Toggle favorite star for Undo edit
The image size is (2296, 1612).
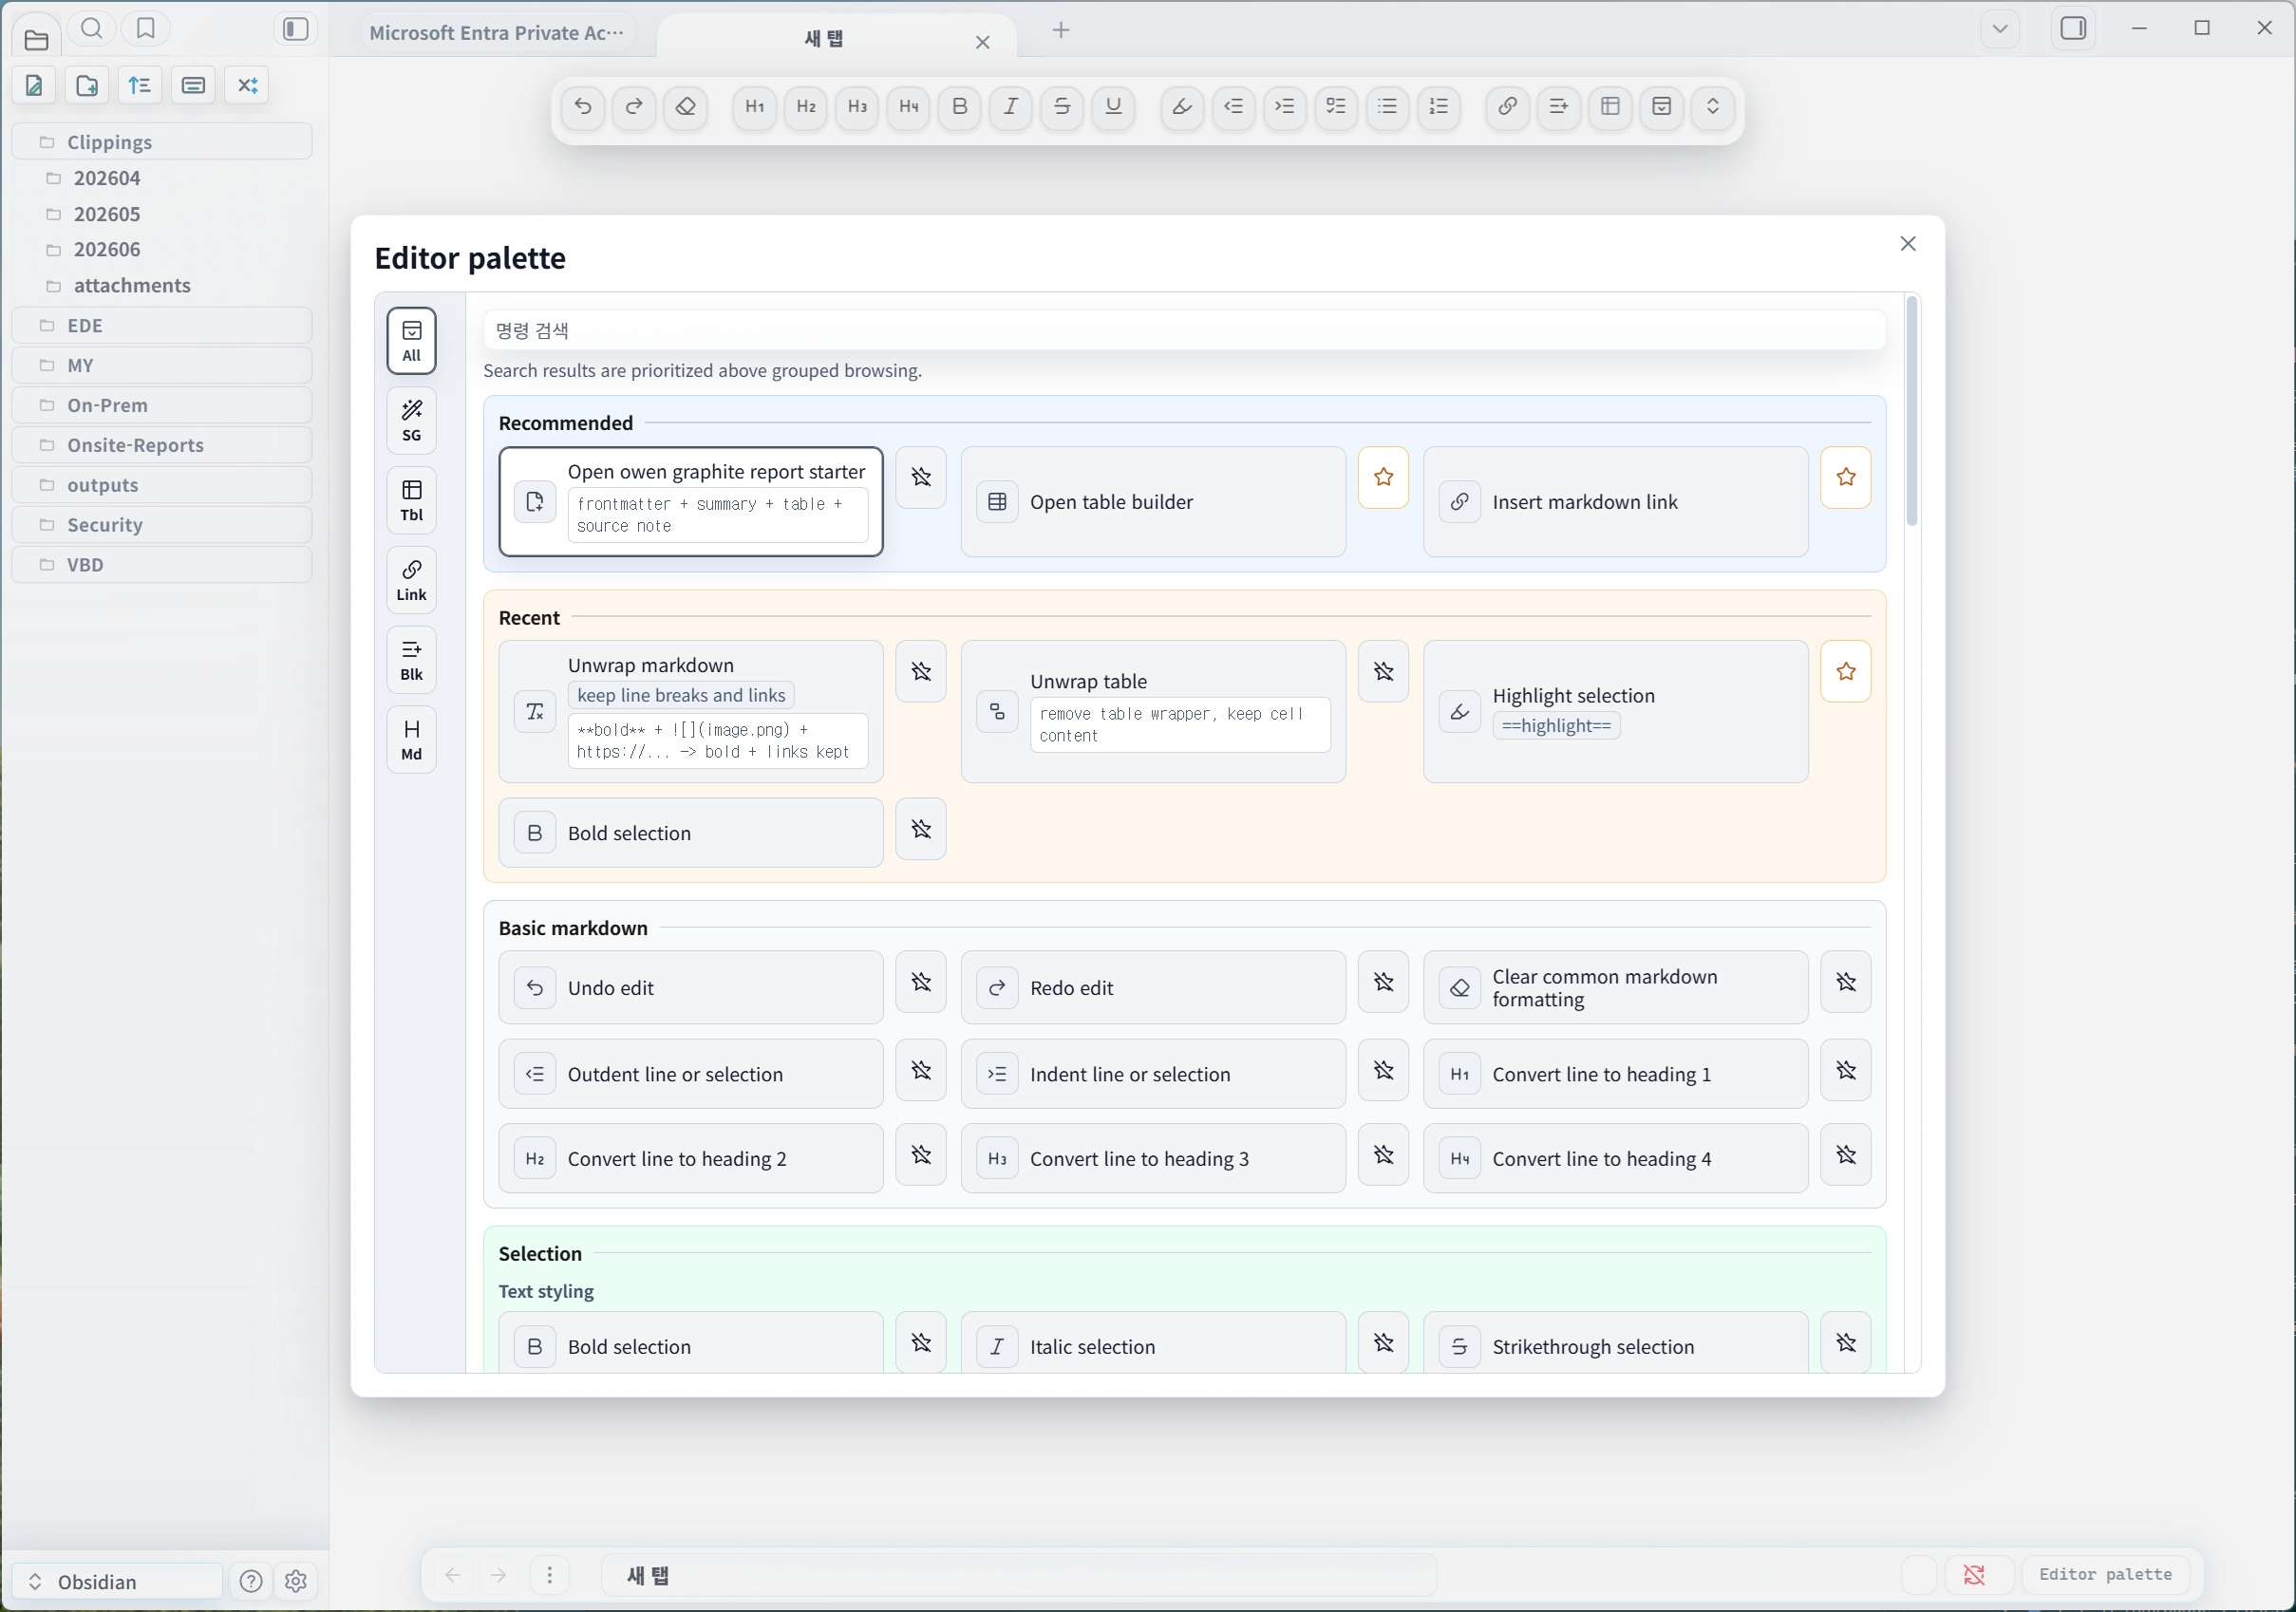pos(921,982)
